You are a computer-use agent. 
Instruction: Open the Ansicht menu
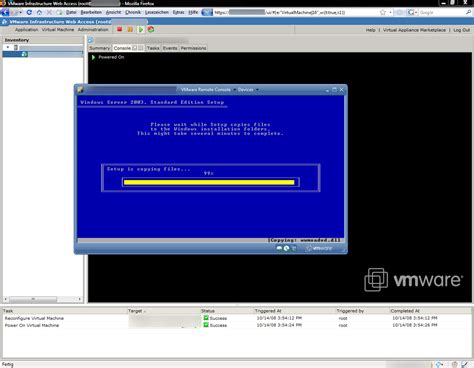click(x=113, y=12)
